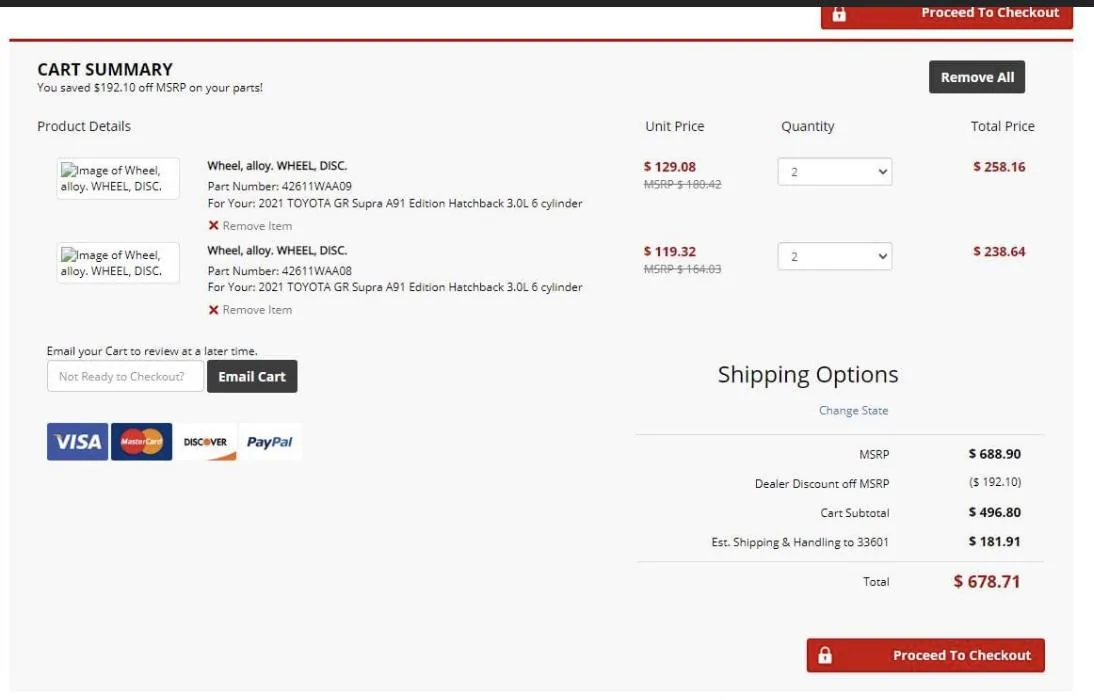Click the PayPal payment logo
The width and height of the screenshot is (1094, 700).
tap(269, 442)
